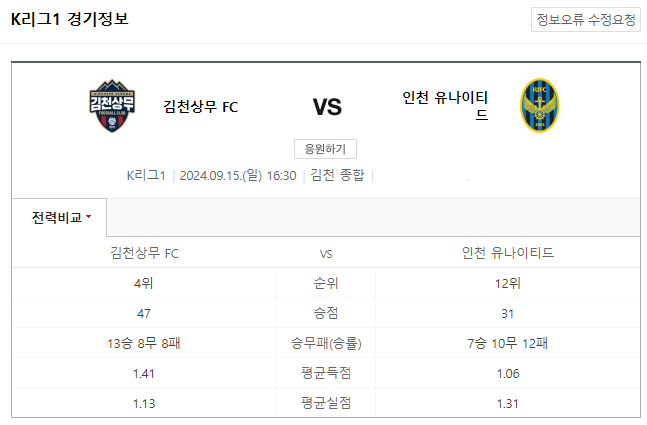The height and width of the screenshot is (425, 647).
Task: Click the Incheon United team crest
Action: click(539, 105)
